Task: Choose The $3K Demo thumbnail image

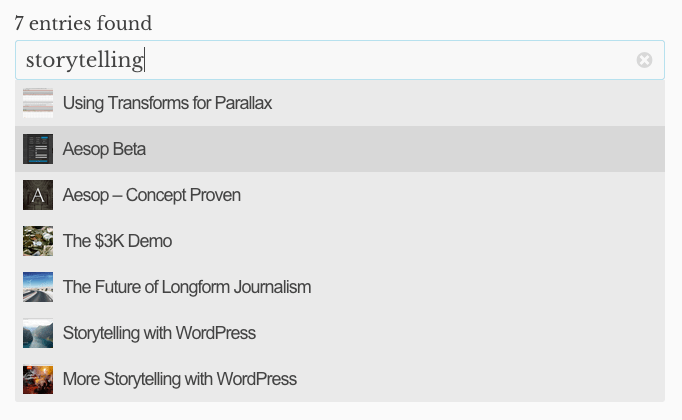Action: pyautogui.click(x=38, y=241)
